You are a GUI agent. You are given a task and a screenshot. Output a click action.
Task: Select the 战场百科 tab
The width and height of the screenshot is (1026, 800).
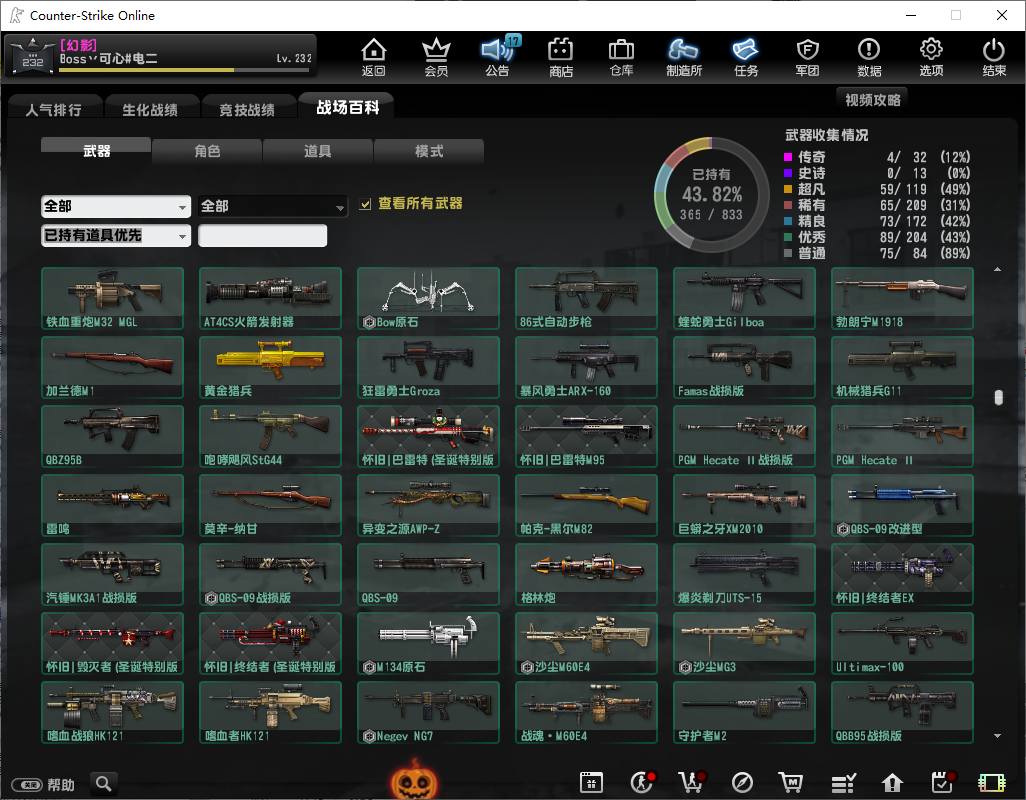(347, 107)
